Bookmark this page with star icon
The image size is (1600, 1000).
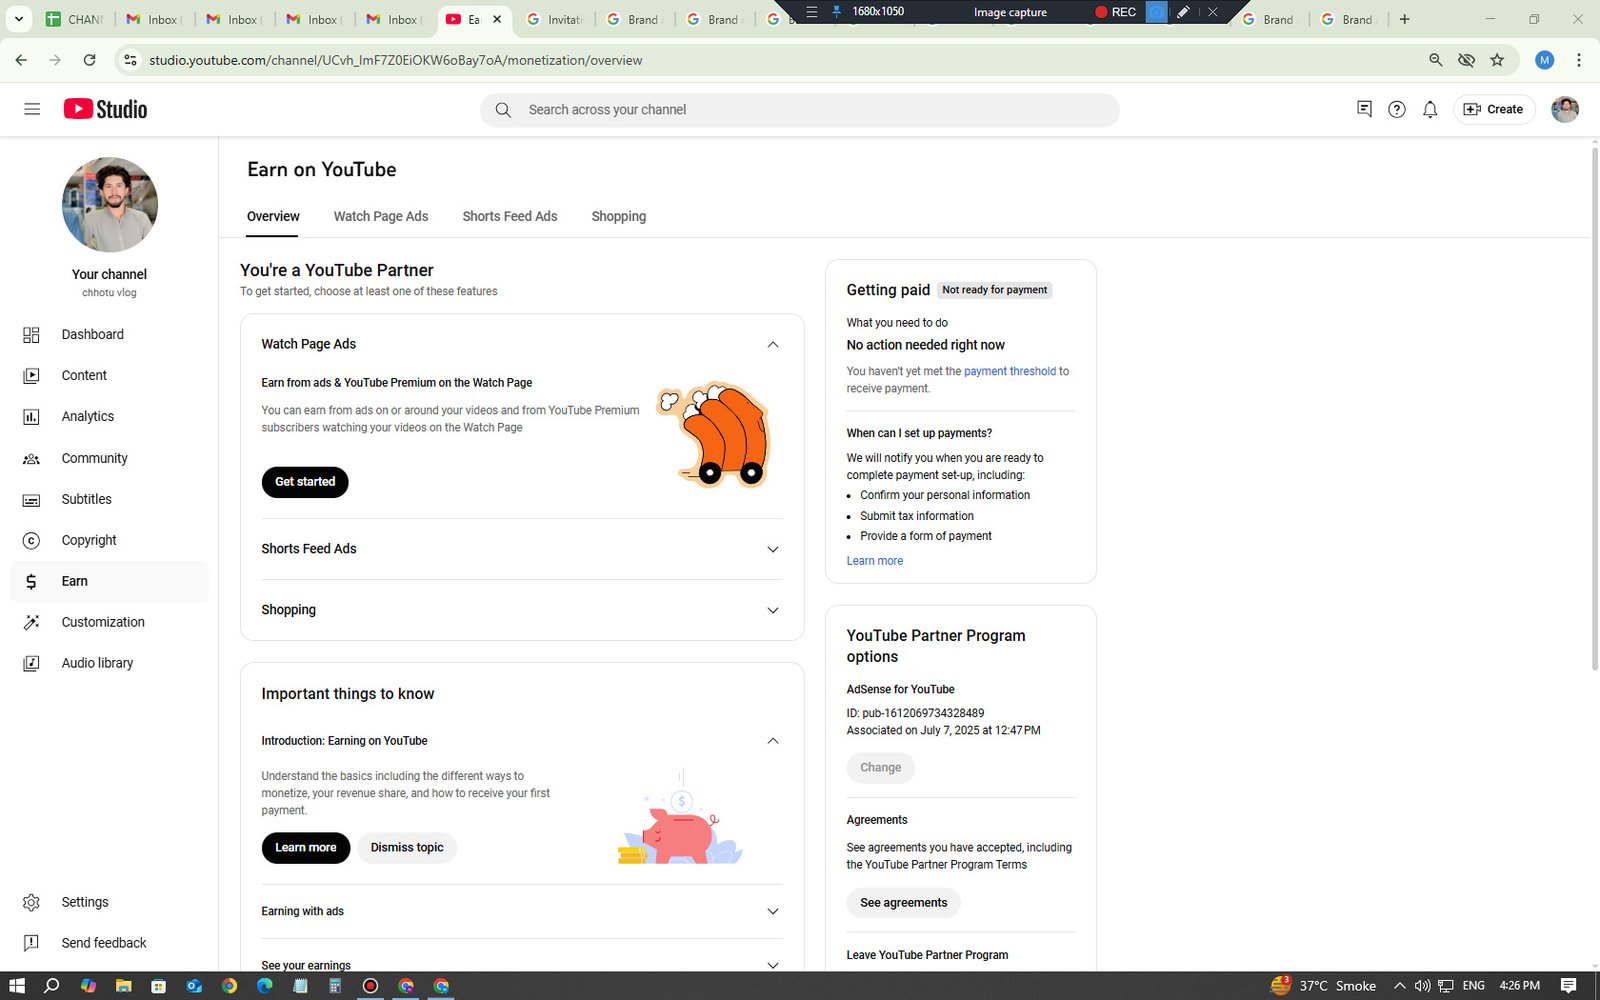pos(1497,60)
